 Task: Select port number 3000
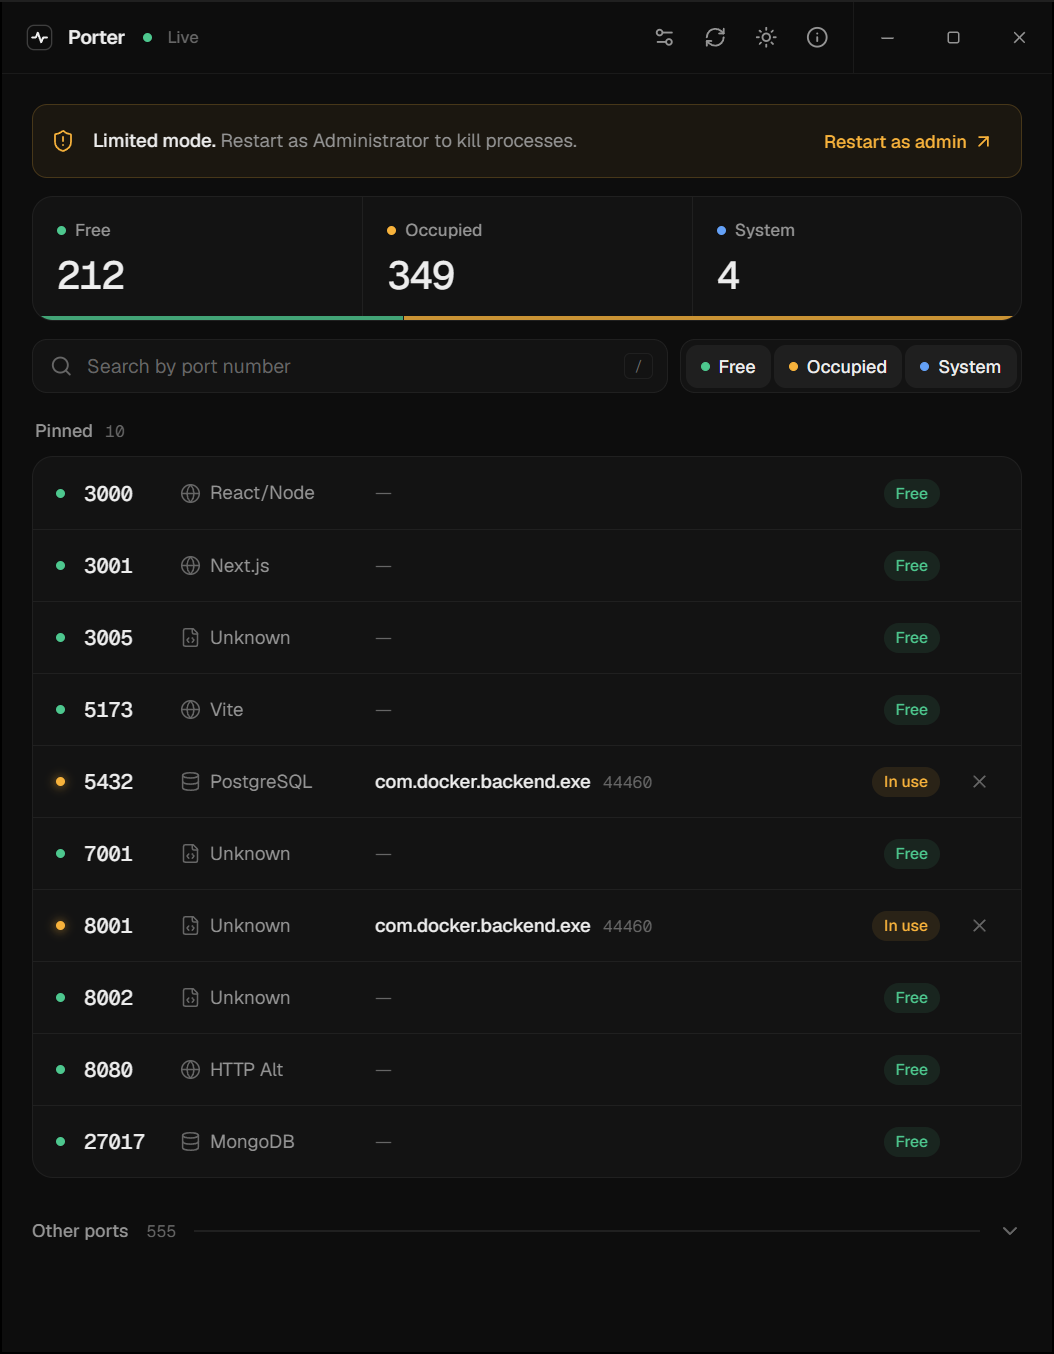[108, 493]
